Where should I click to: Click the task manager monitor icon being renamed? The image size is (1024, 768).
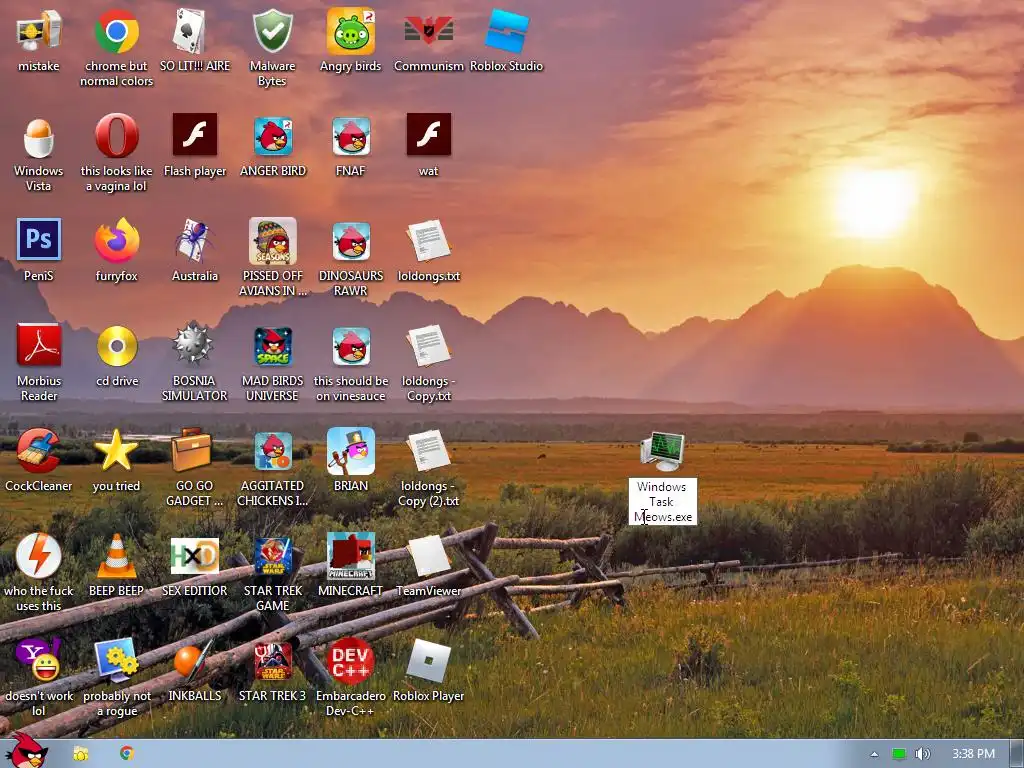point(662,451)
